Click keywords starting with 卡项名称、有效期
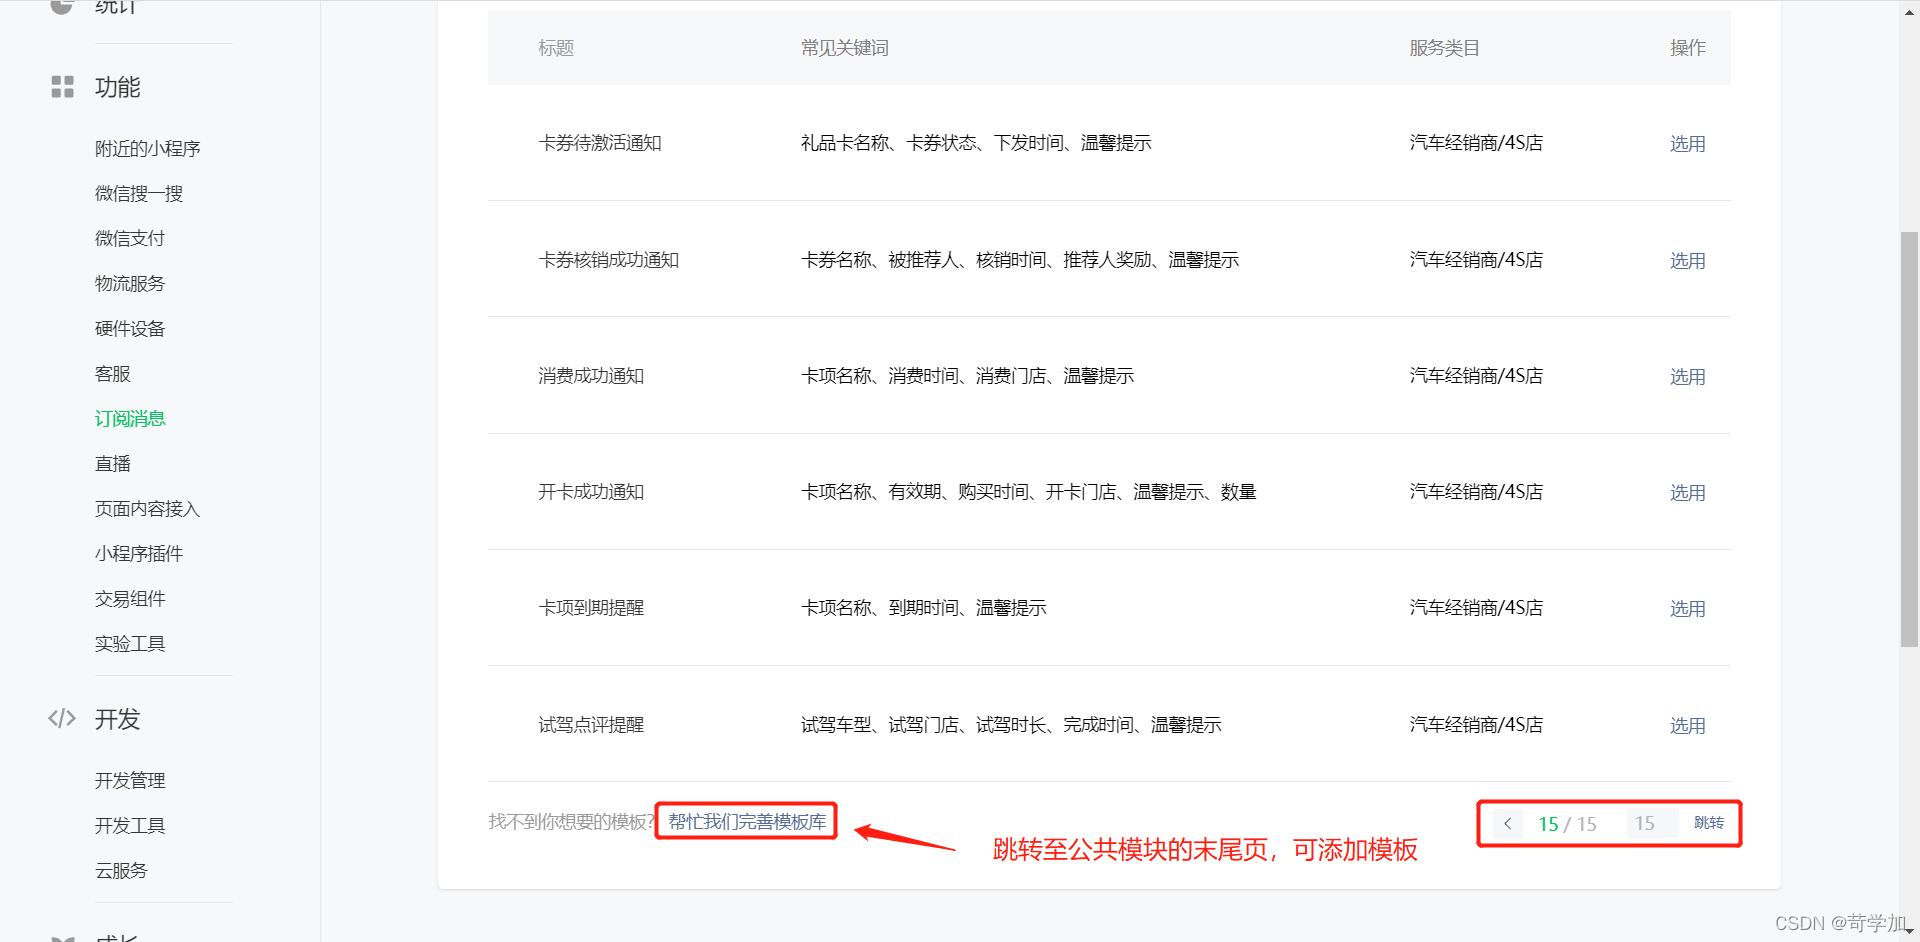The image size is (1920, 942). coord(1028,492)
